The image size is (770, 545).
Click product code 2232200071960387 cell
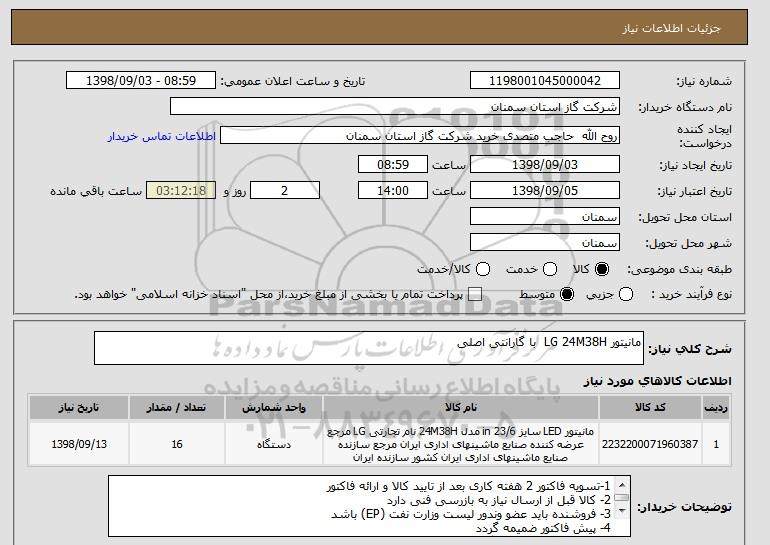[650, 444]
